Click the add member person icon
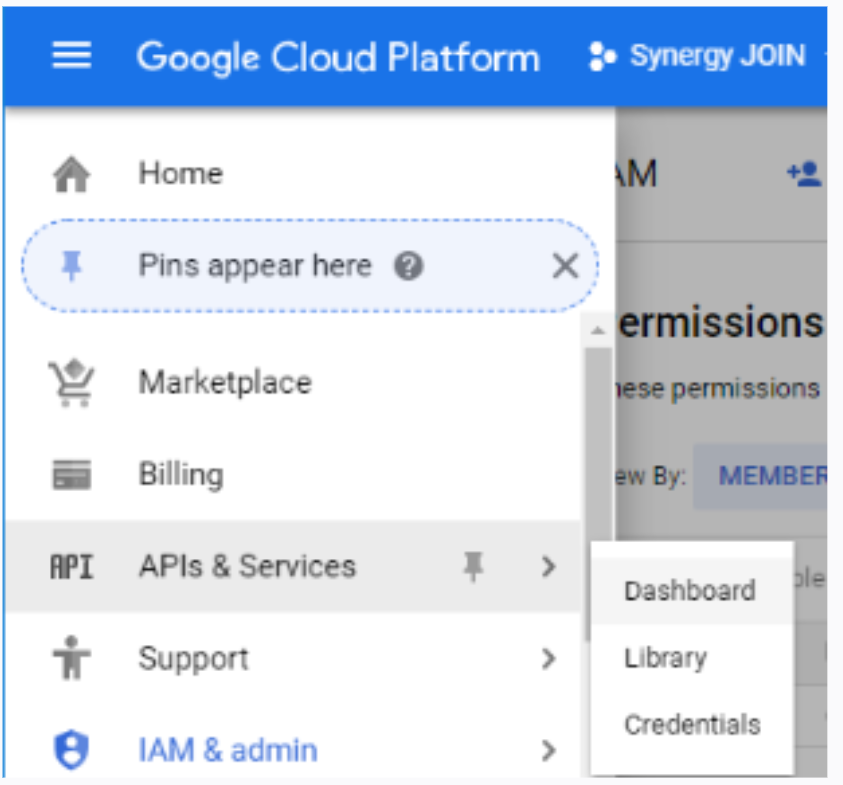843x785 pixels. coord(804,174)
